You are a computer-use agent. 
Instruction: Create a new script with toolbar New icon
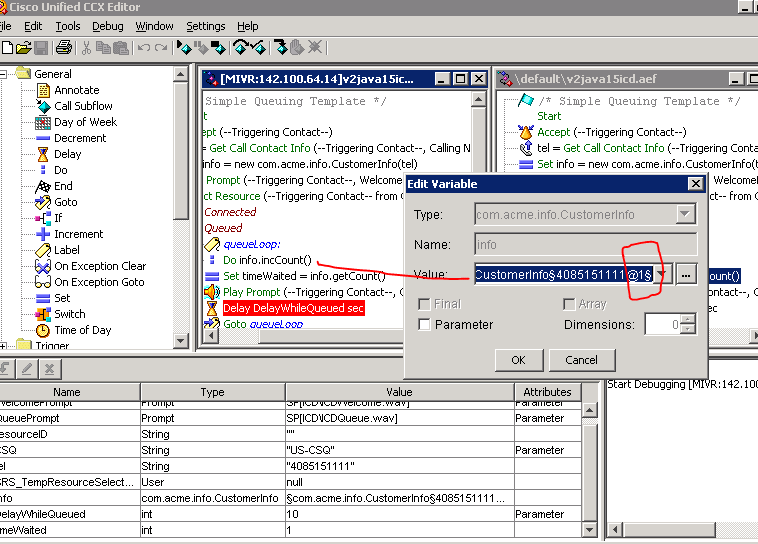click(7, 47)
